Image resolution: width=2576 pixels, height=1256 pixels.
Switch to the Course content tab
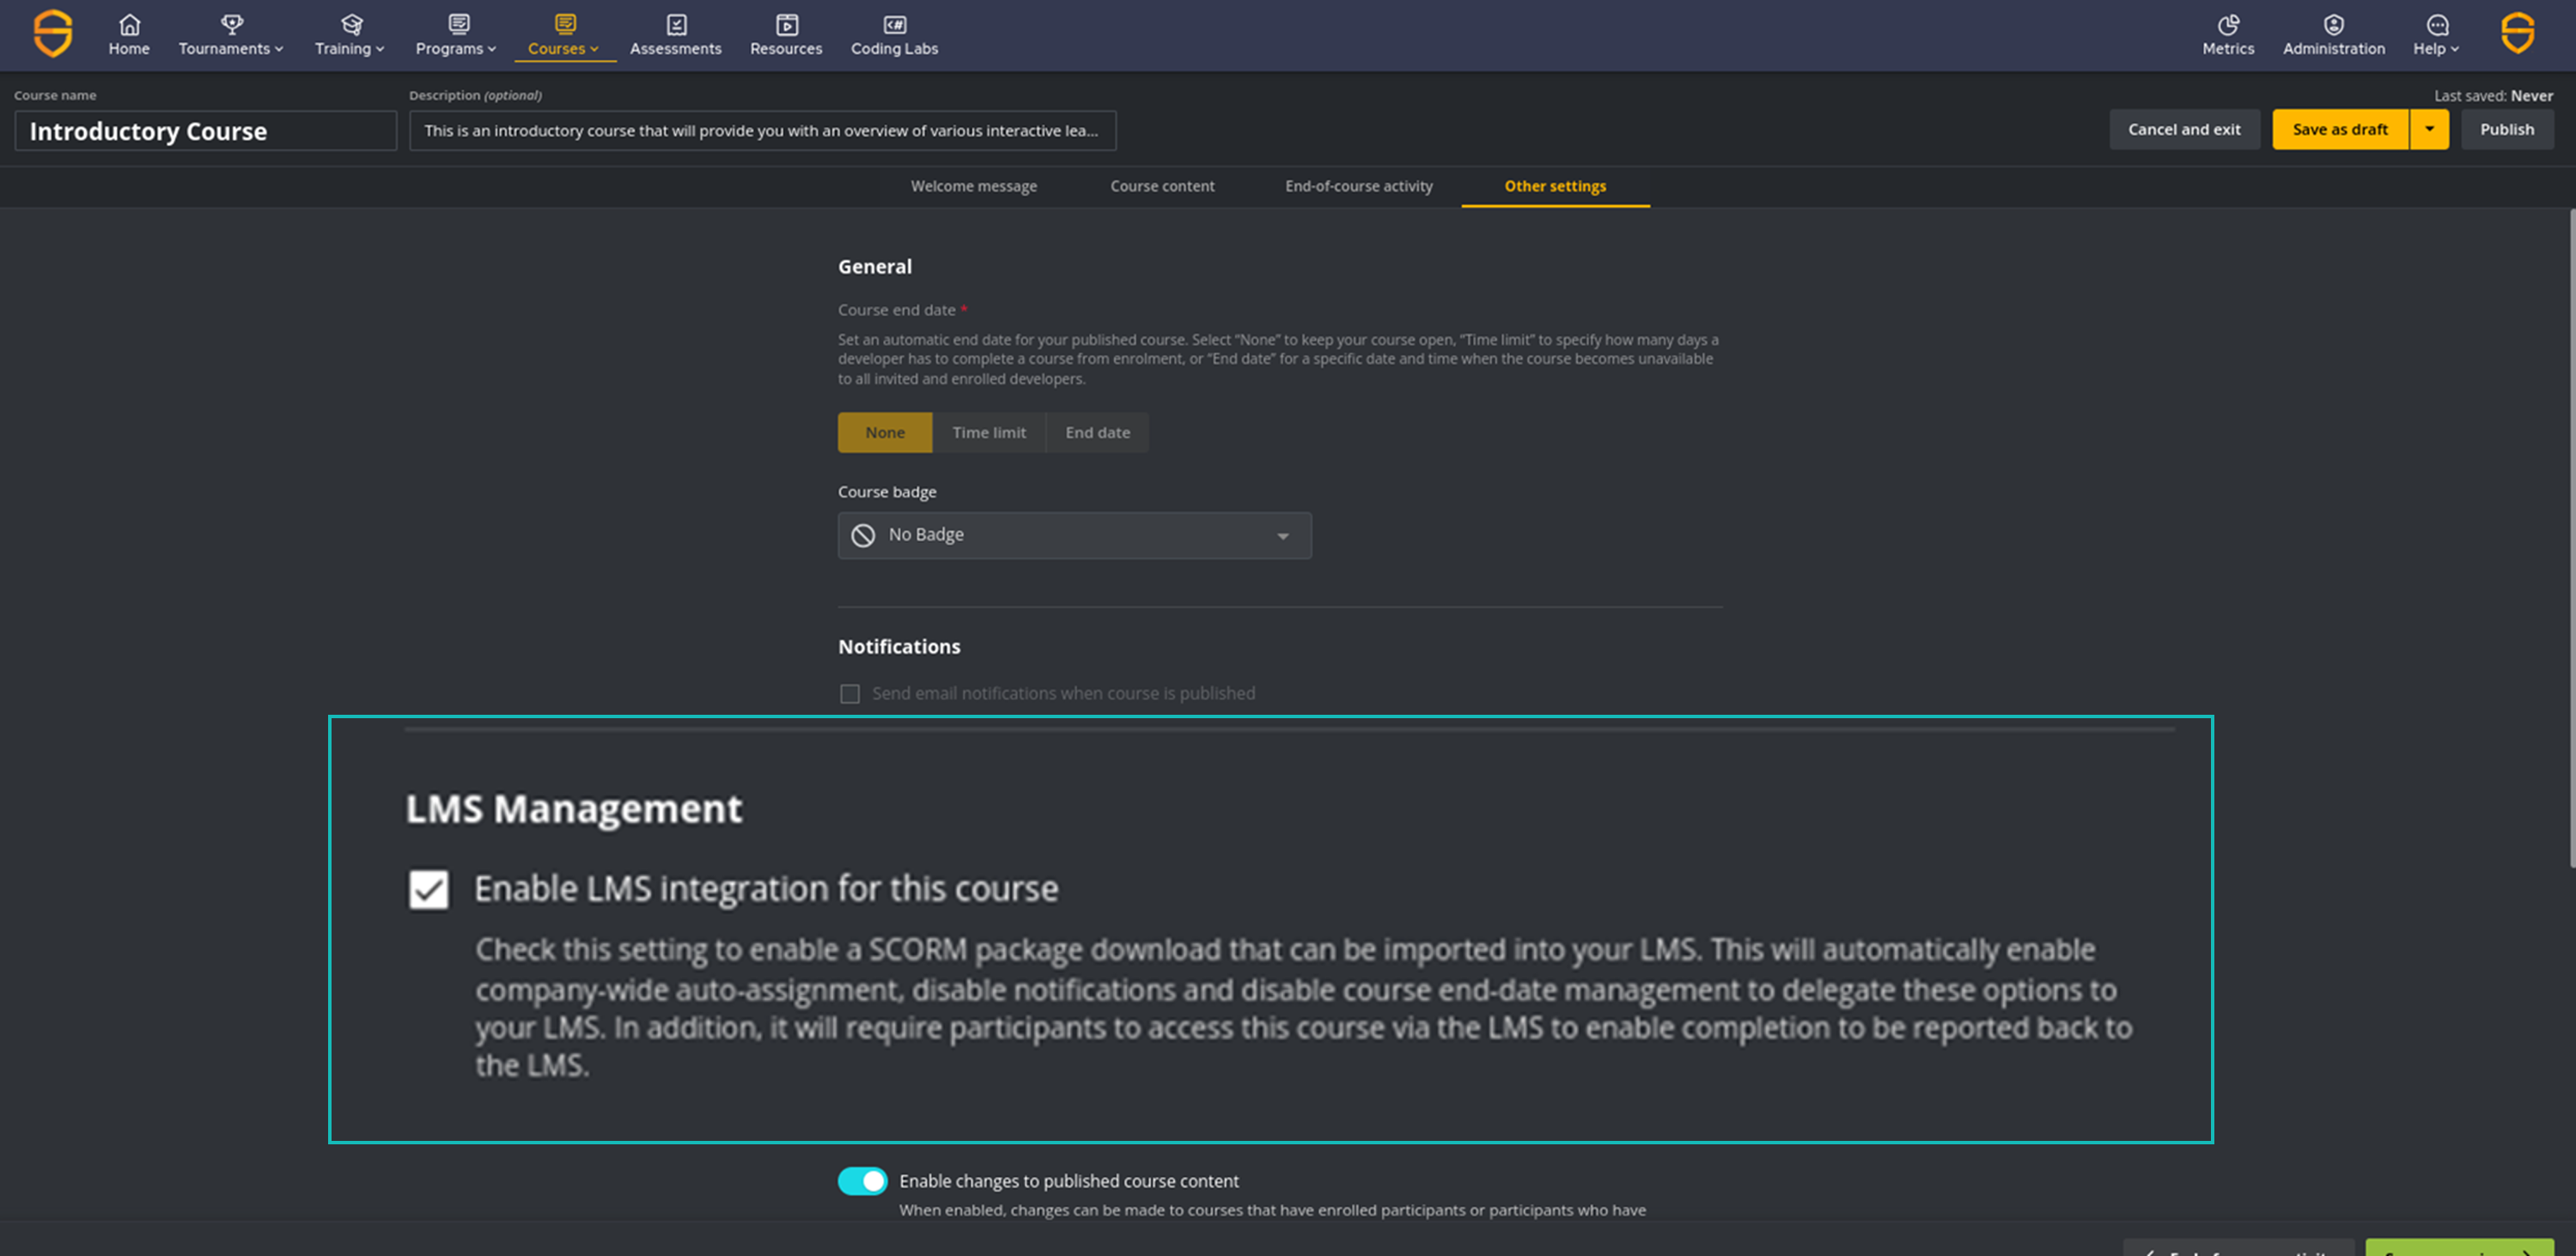1162,186
